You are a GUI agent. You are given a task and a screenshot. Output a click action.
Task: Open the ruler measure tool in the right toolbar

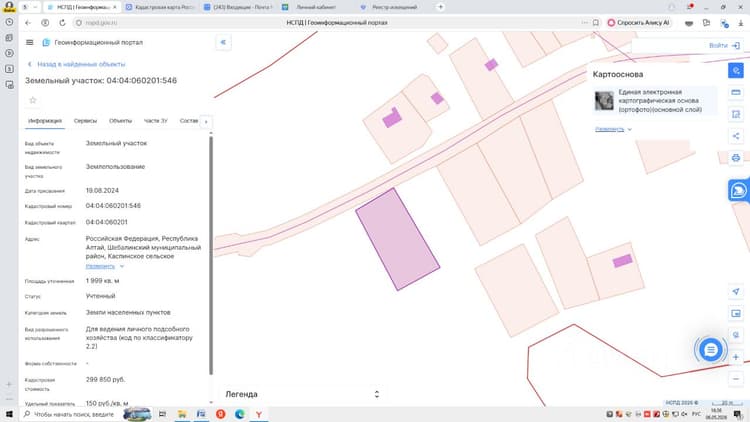point(736,92)
